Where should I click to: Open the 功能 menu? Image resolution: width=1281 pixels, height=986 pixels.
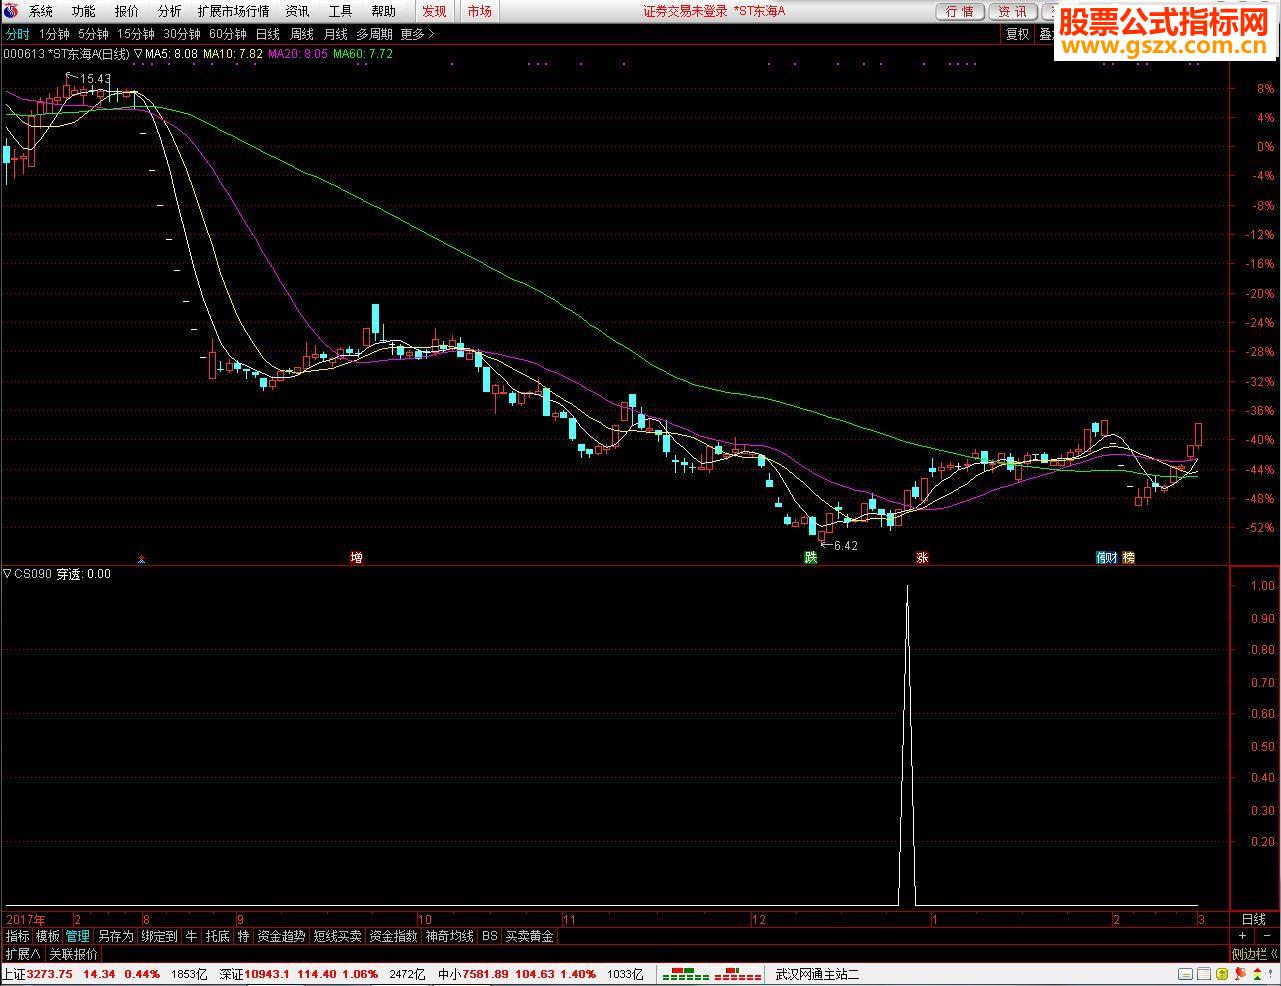coord(83,11)
